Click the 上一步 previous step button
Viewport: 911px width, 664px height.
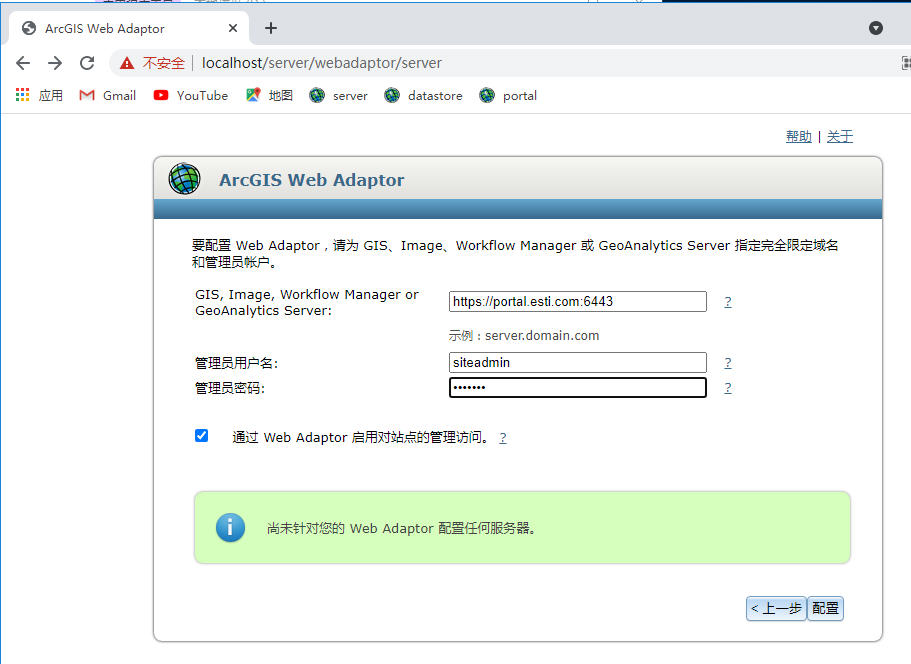click(776, 608)
